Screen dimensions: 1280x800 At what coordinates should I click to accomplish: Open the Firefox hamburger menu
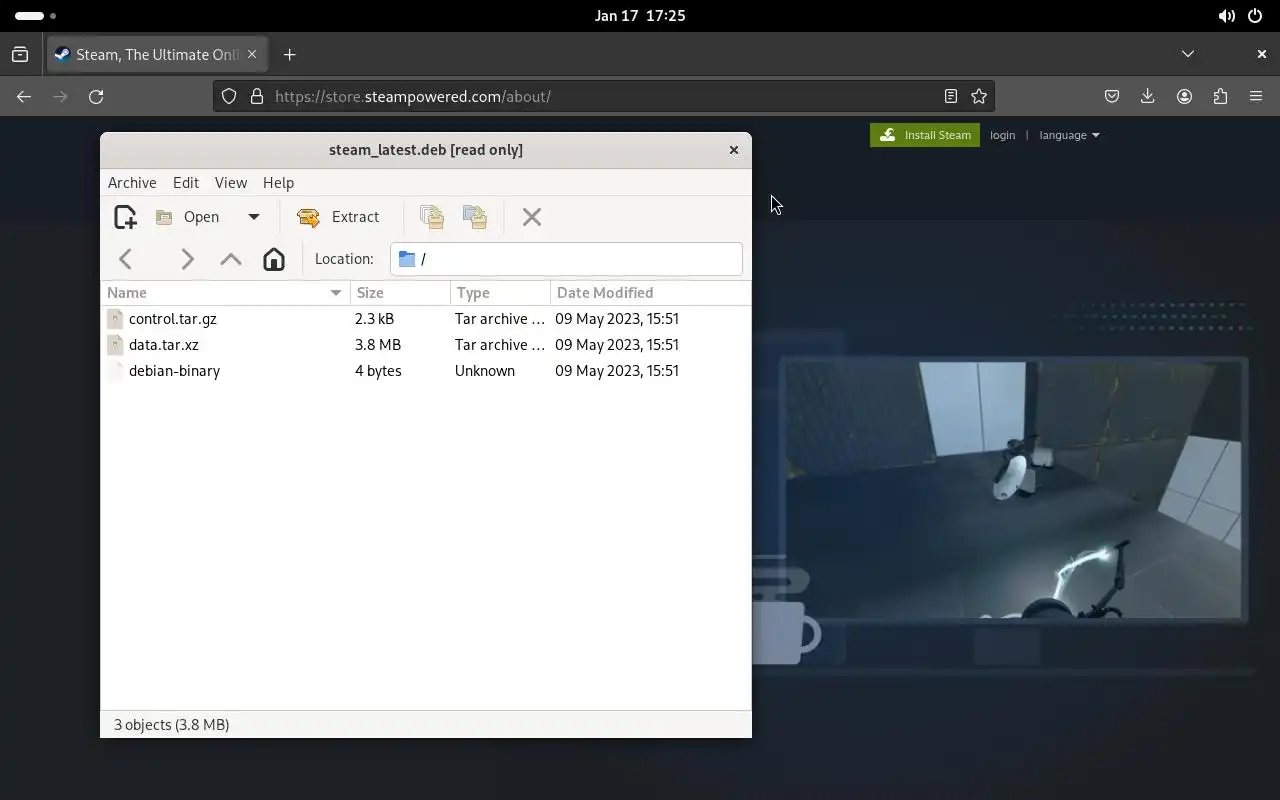coord(1256,97)
